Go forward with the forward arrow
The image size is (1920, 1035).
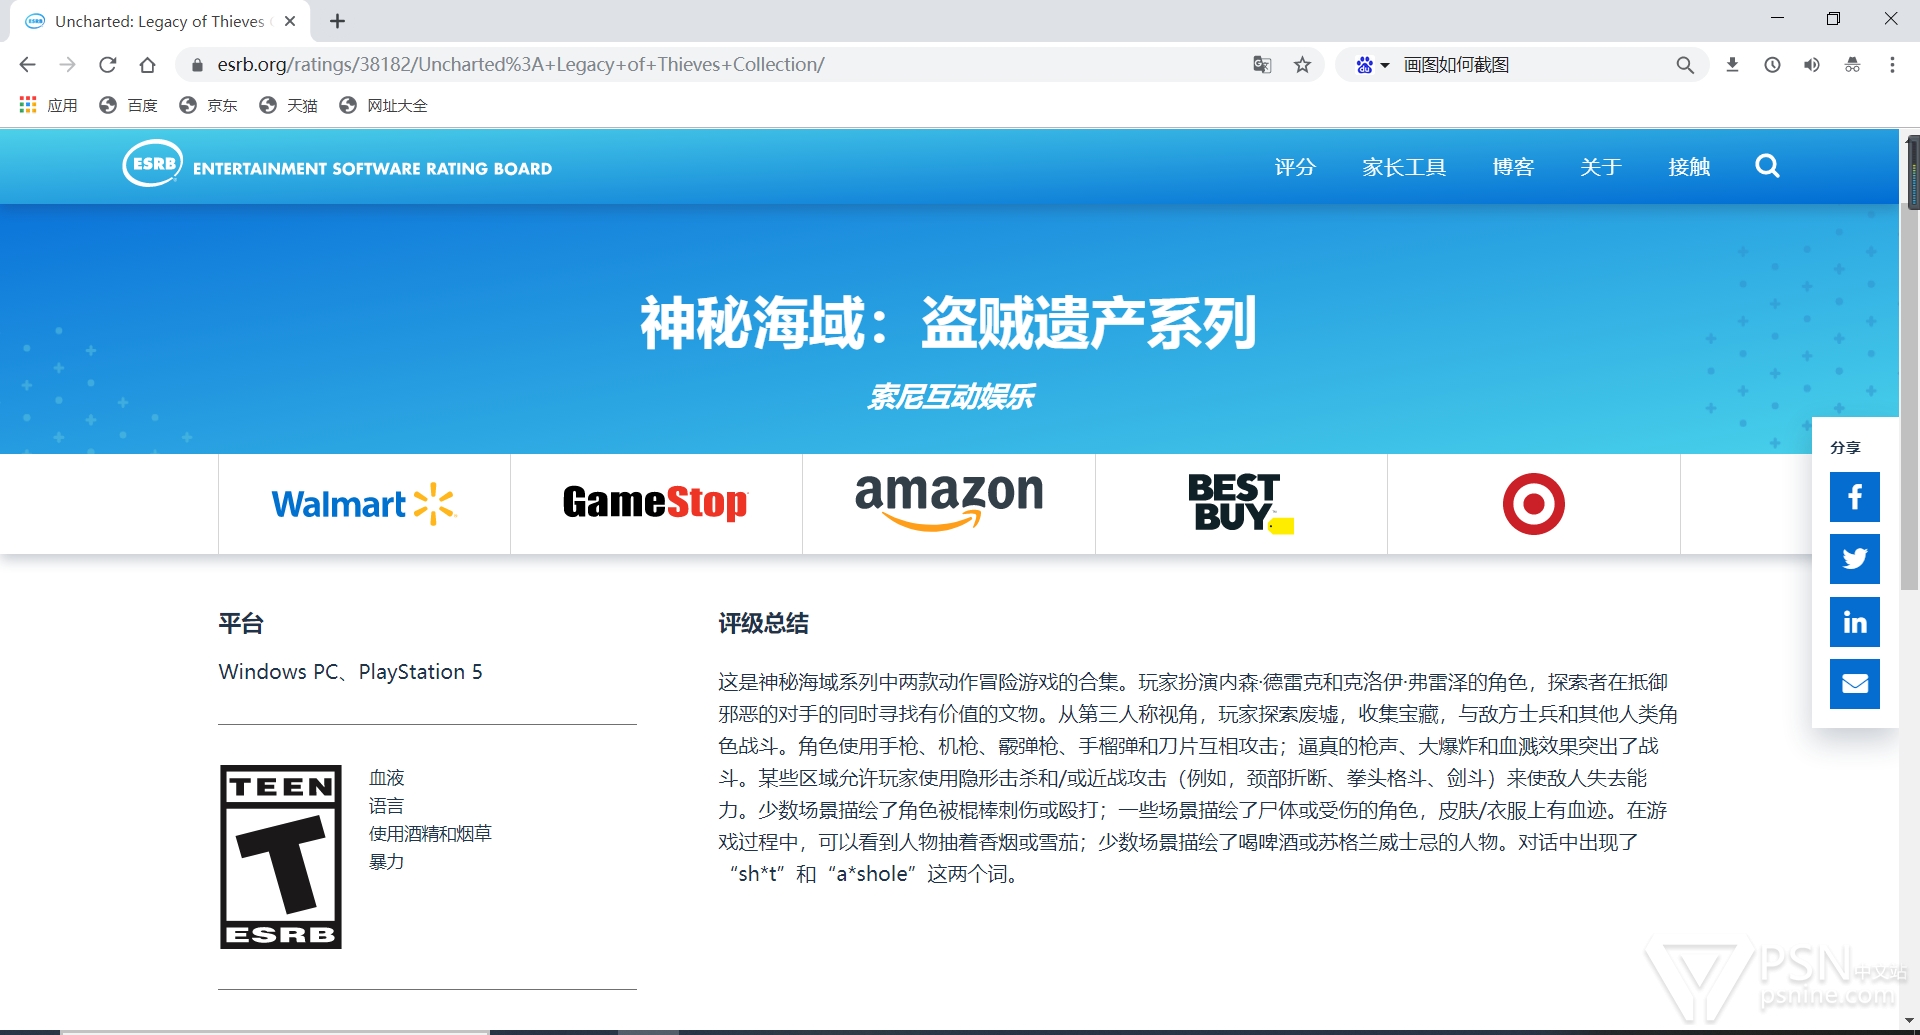pyautogui.click(x=67, y=65)
